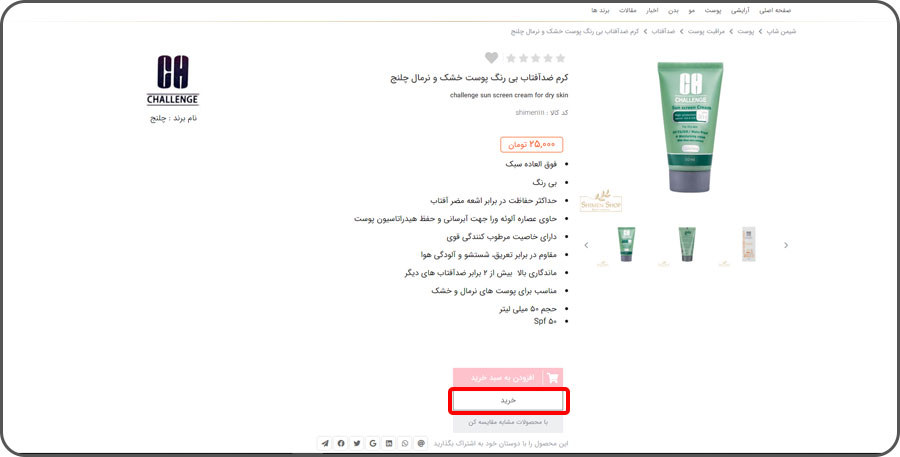
Task: Share product via LinkedIn icon
Action: tap(389, 443)
